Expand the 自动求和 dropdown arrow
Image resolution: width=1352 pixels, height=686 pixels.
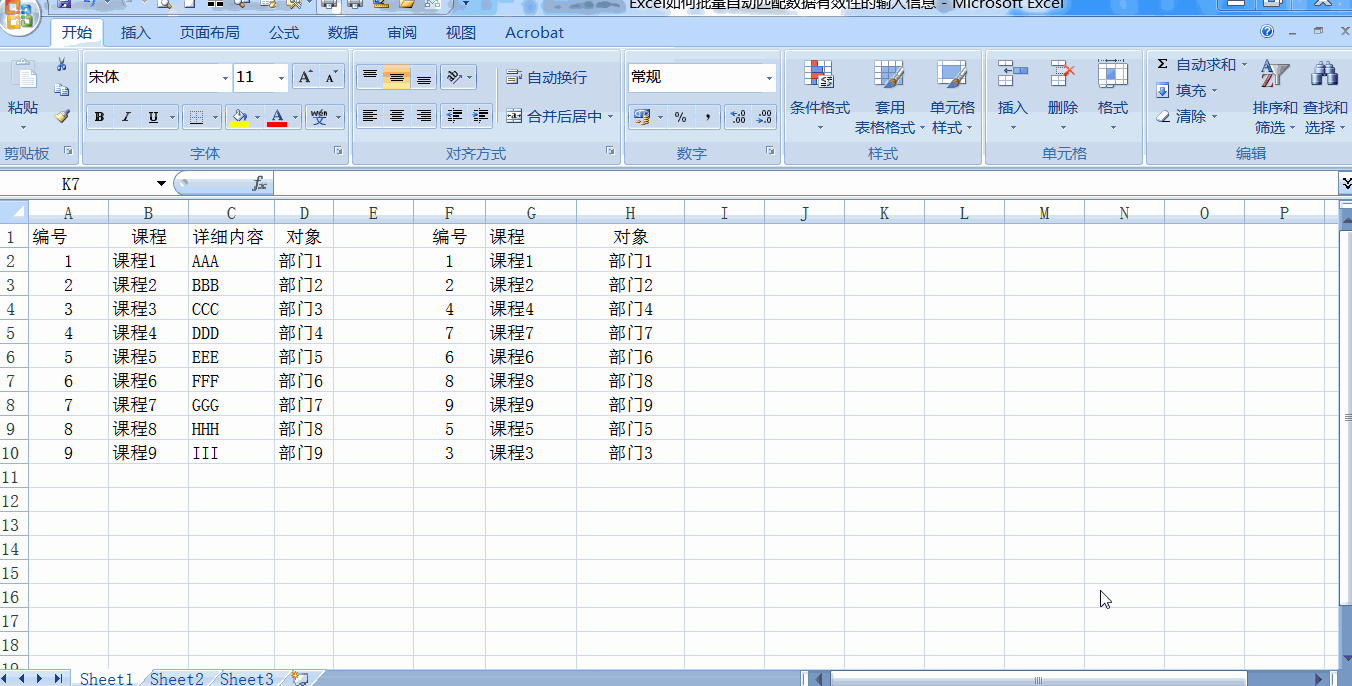[x=1244, y=65]
